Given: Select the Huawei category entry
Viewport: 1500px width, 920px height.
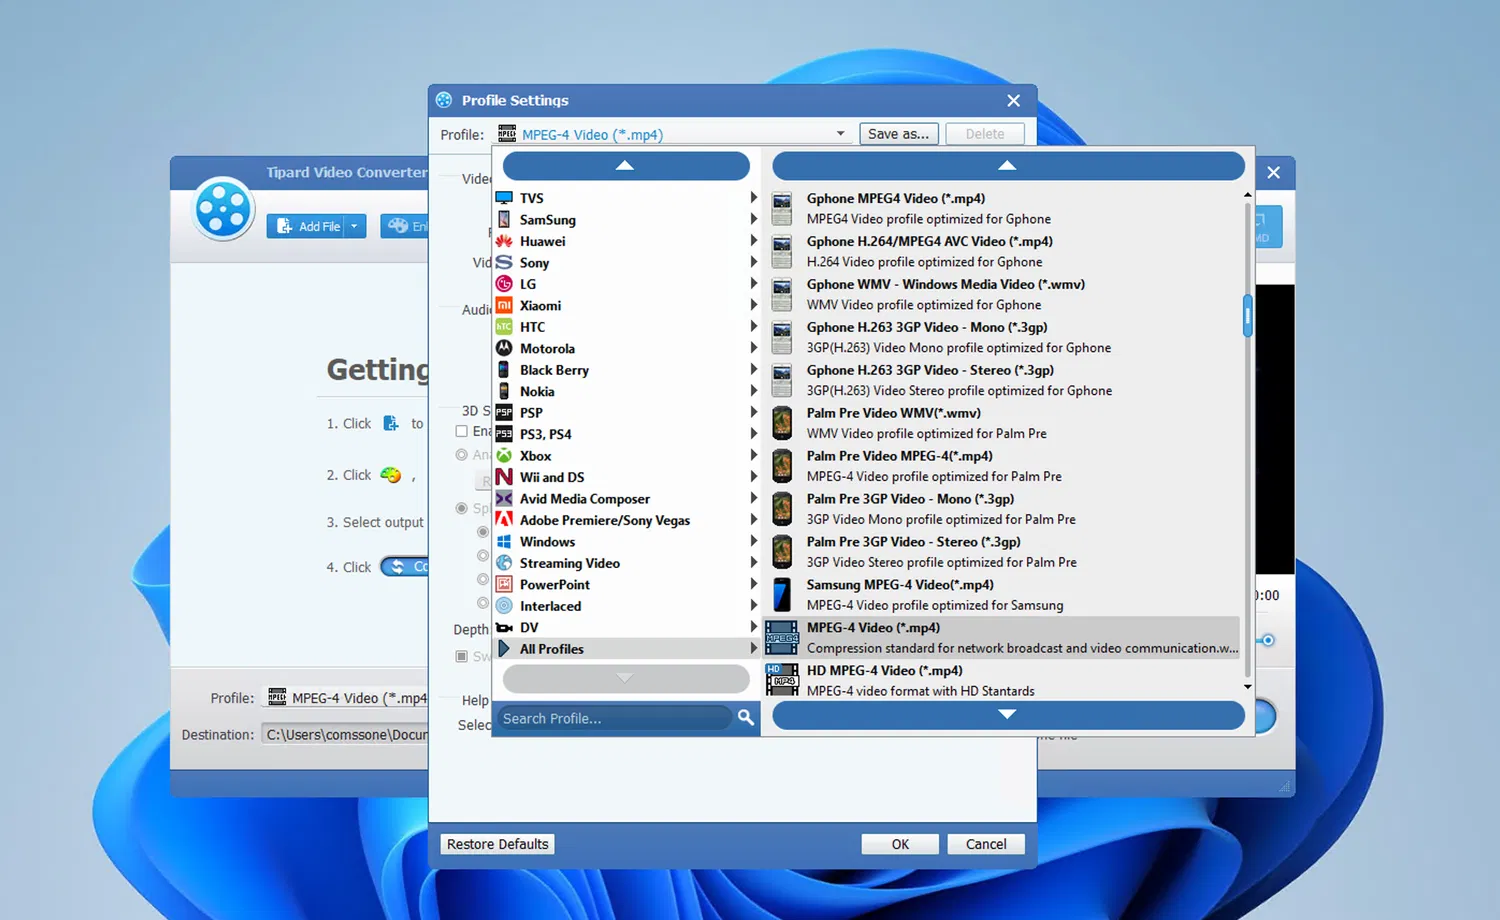Looking at the screenshot, I should click(627, 241).
